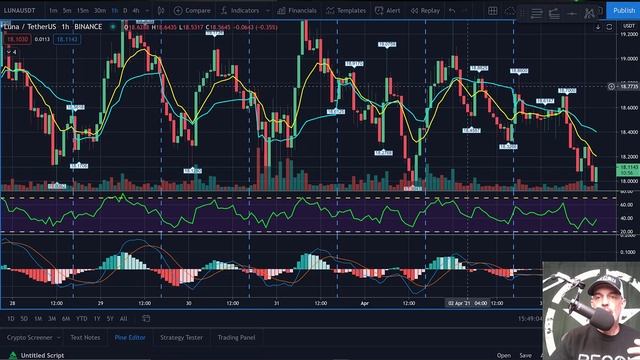Select the 6M date range
The width and height of the screenshot is (640, 360).
[x=66, y=319]
